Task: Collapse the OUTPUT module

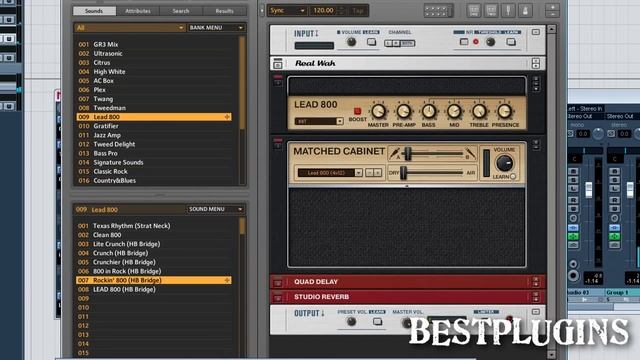Action: coord(536,312)
